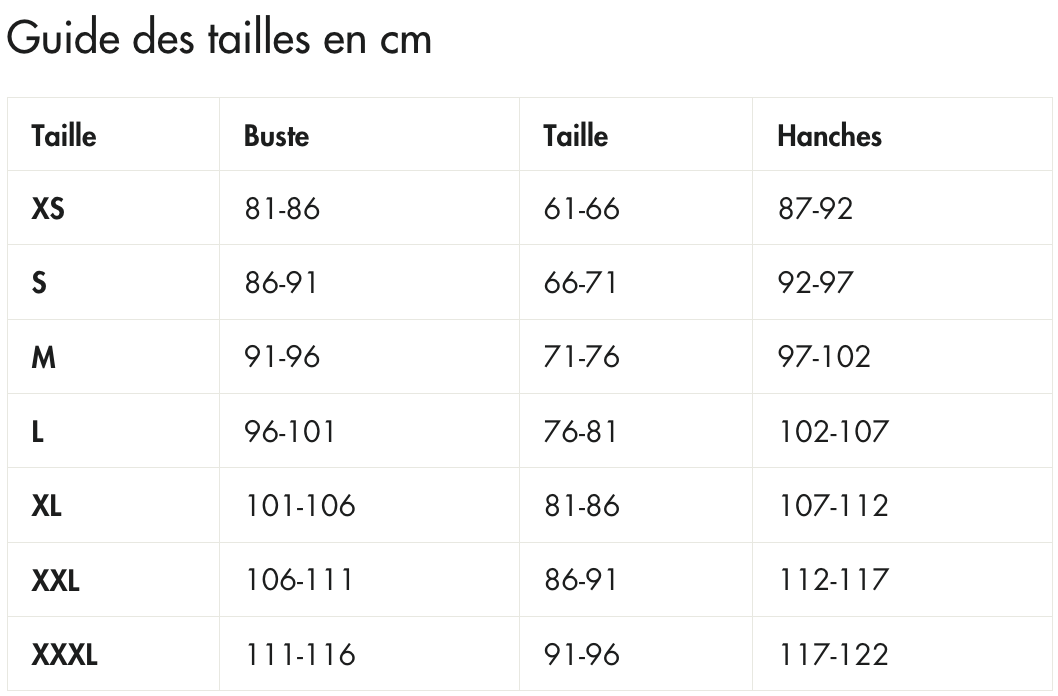The image size is (1058, 696).
Task: Select the bust value 106-111
Action: coord(299,580)
